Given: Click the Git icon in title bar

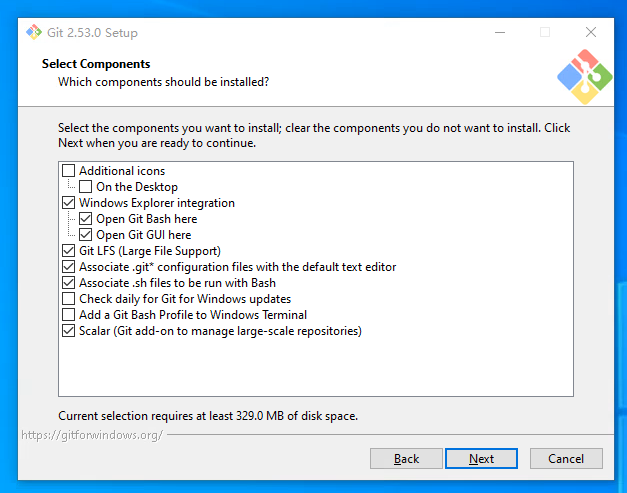Looking at the screenshot, I should pos(34,32).
